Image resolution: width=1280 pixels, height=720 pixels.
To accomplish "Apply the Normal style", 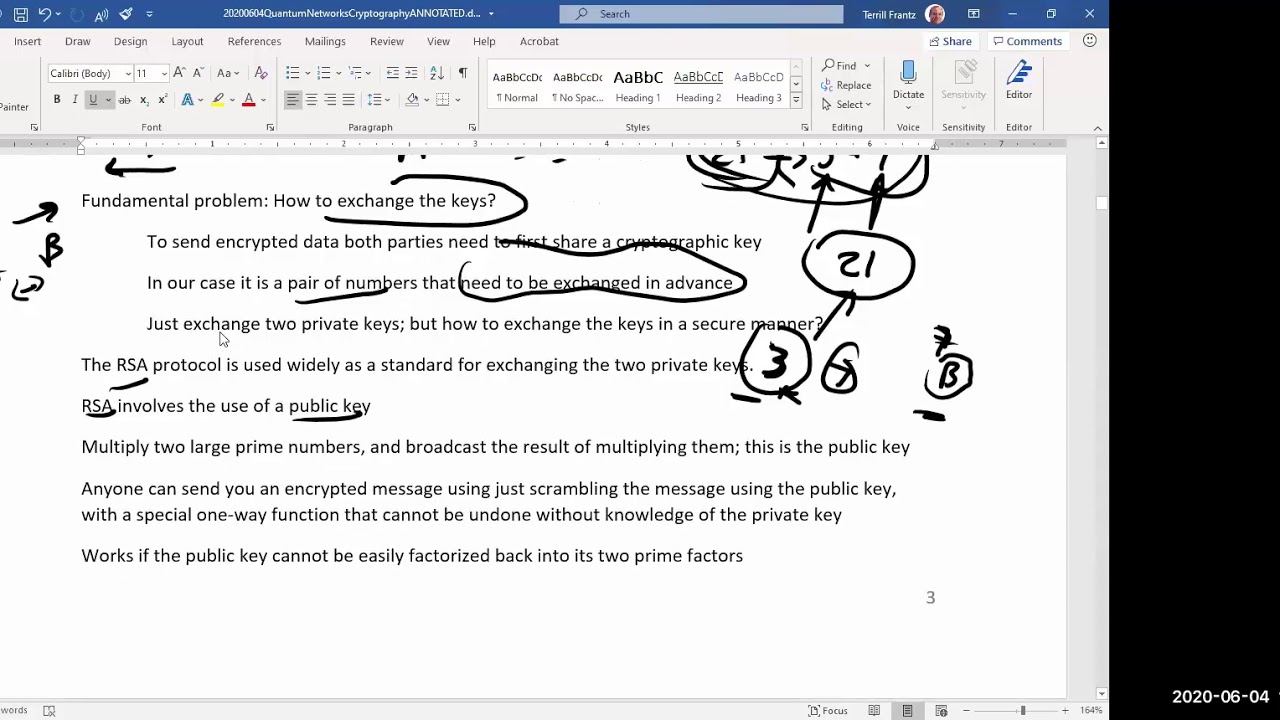I will 517,86.
